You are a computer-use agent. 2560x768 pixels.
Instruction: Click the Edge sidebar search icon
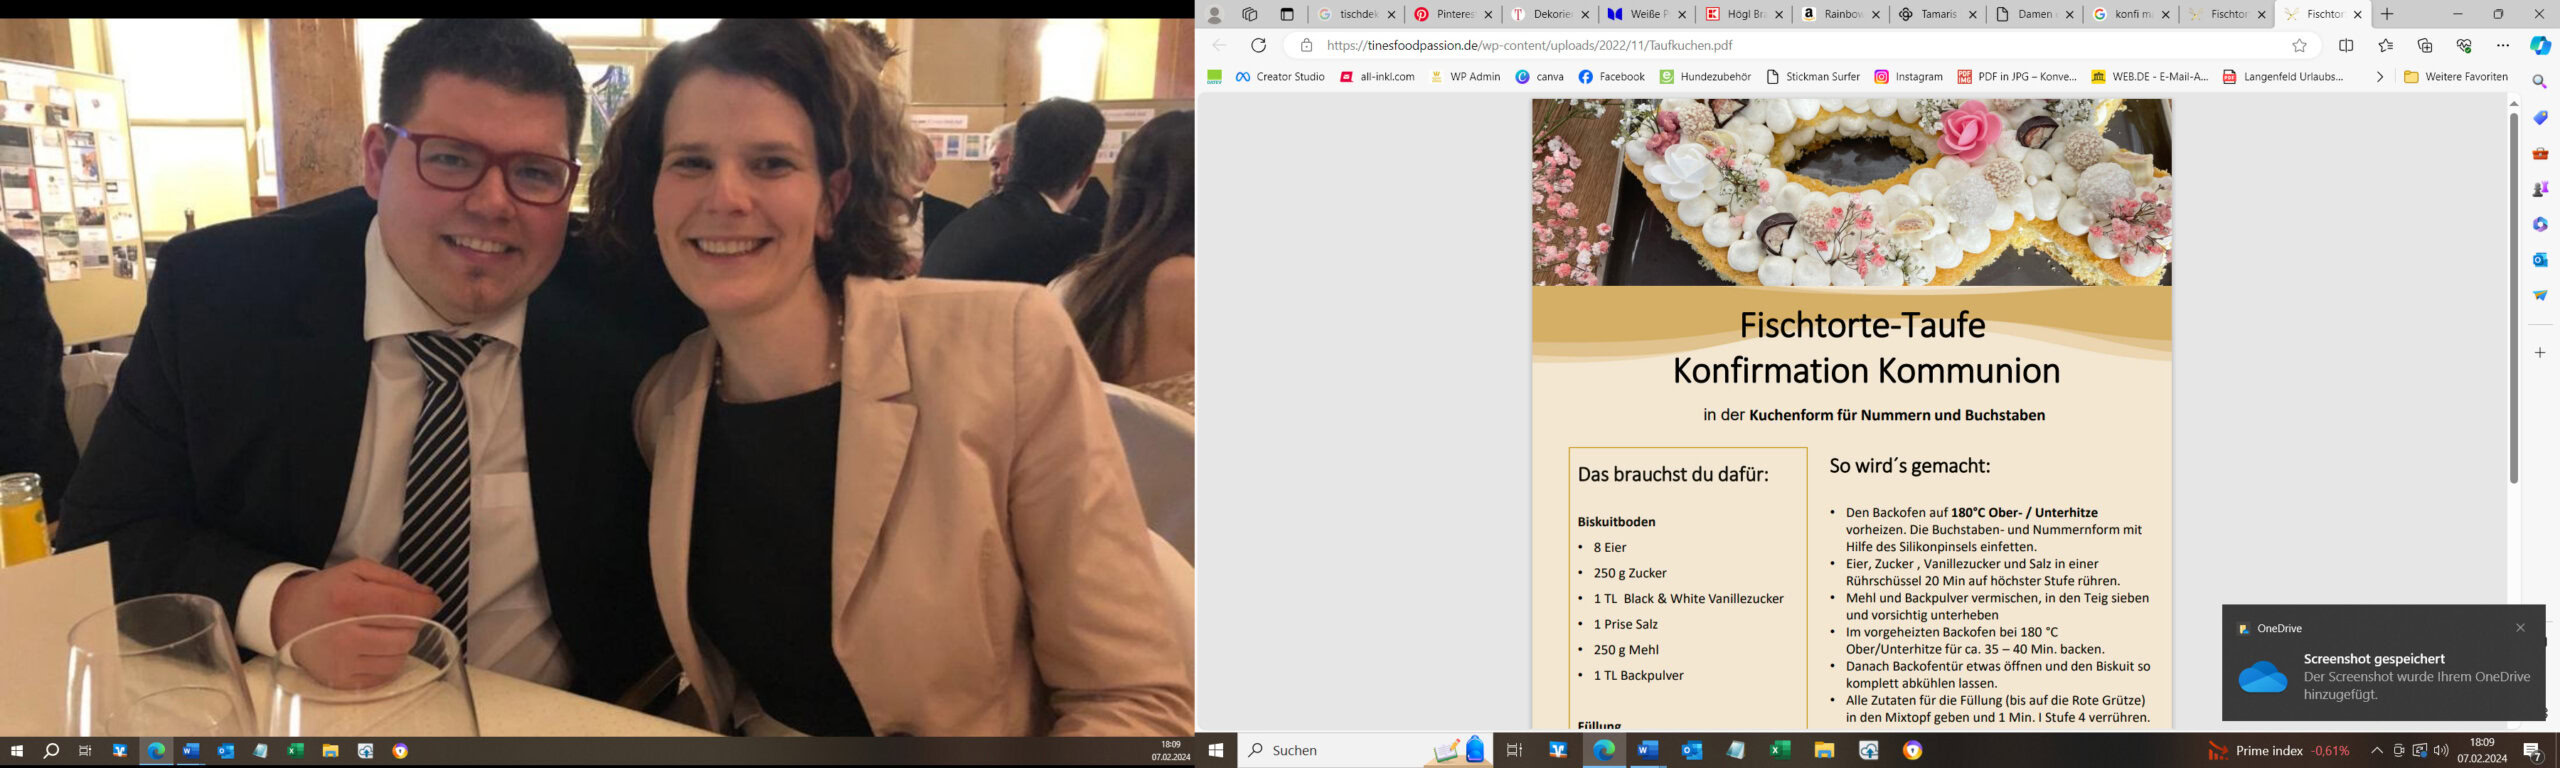(2540, 81)
